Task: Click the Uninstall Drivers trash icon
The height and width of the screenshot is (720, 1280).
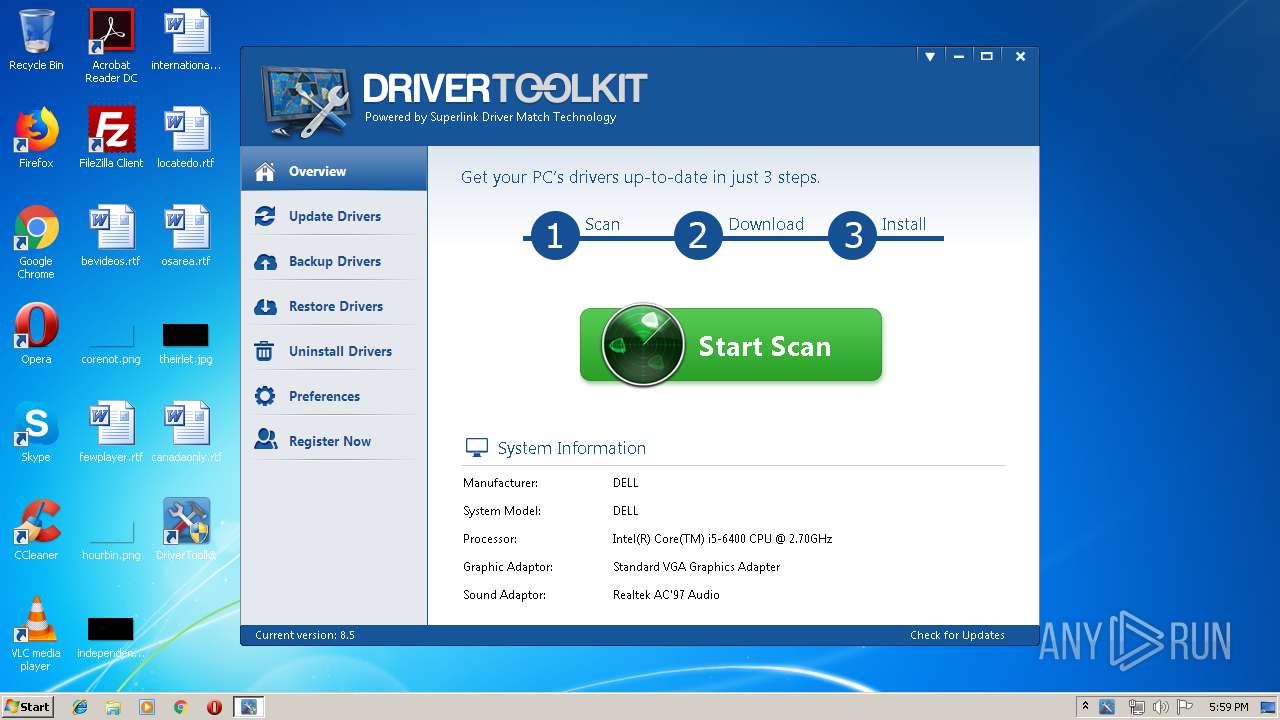Action: coord(265,351)
